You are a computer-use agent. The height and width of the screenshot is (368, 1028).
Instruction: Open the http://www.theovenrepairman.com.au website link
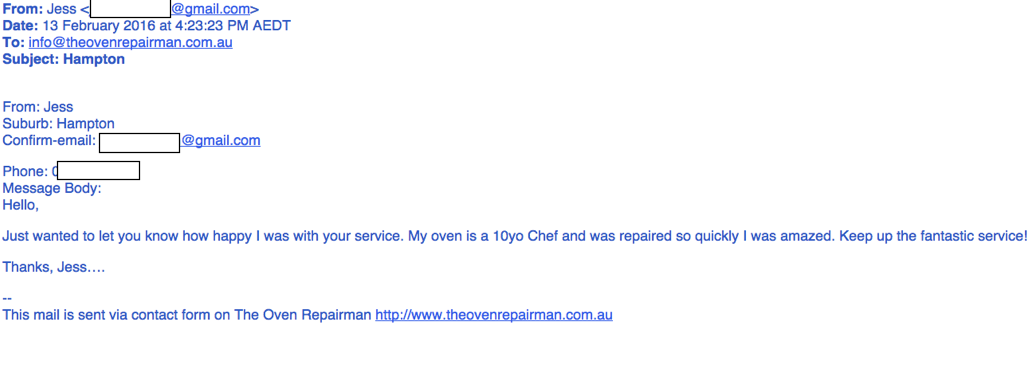(494, 315)
